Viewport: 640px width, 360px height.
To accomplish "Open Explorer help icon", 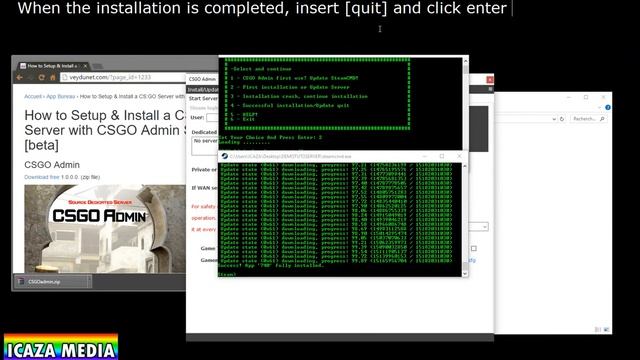I will pyautogui.click(x=608, y=107).
